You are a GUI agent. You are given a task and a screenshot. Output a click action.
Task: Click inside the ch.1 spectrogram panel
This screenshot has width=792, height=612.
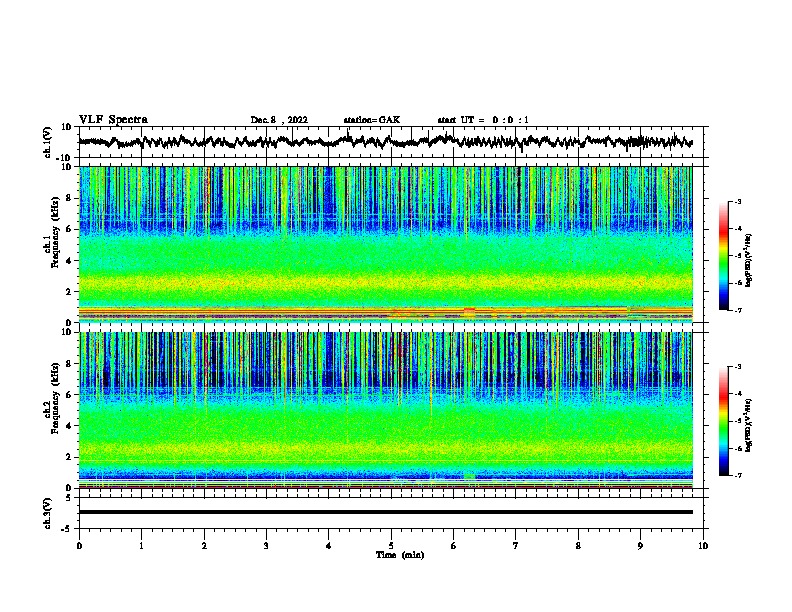point(385,244)
